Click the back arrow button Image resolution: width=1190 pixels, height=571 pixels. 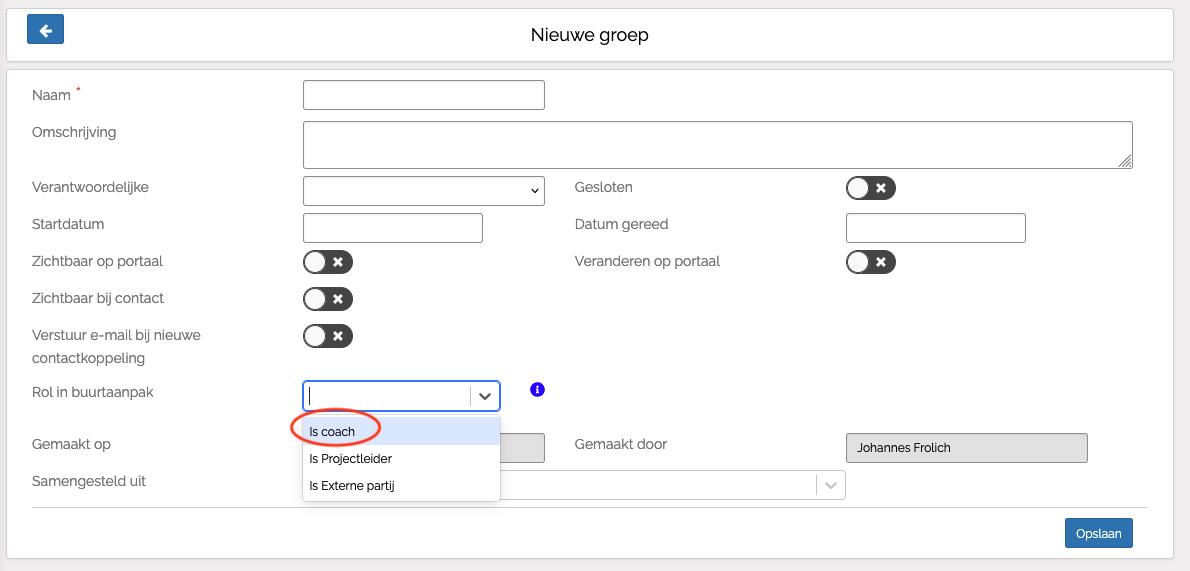click(x=46, y=30)
